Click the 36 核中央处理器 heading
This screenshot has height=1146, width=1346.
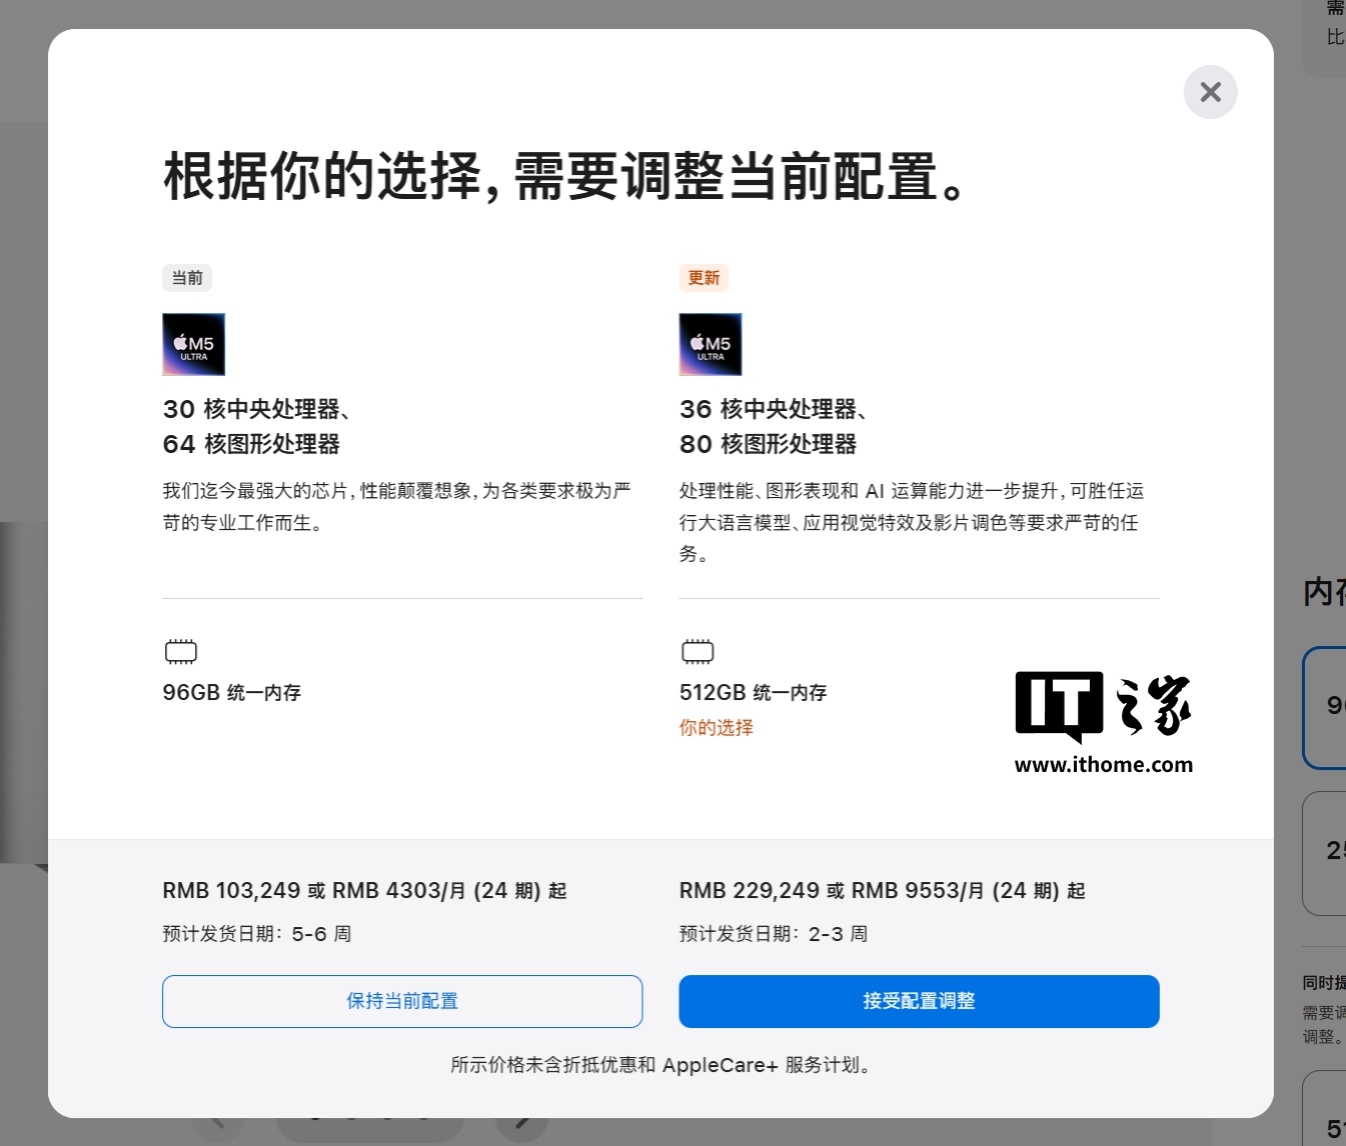(773, 409)
